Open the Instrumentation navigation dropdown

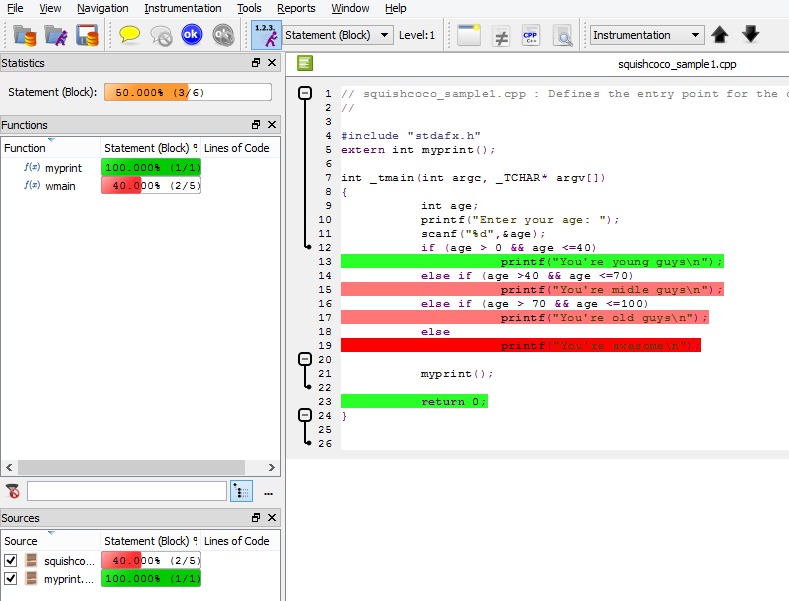point(647,35)
